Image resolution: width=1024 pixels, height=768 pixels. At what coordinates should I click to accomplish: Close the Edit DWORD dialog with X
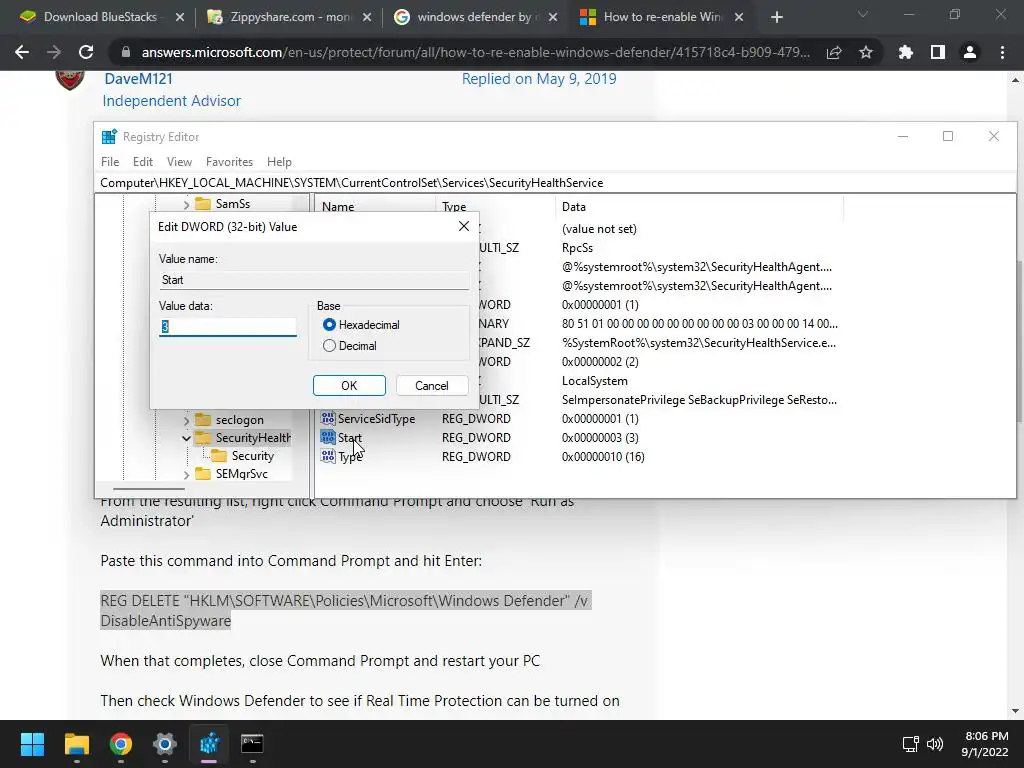(464, 226)
